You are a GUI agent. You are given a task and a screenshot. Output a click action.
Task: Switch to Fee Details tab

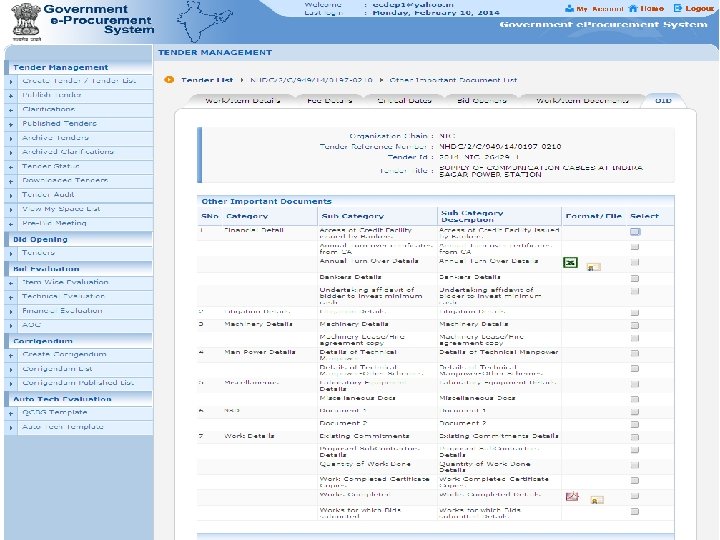point(330,101)
